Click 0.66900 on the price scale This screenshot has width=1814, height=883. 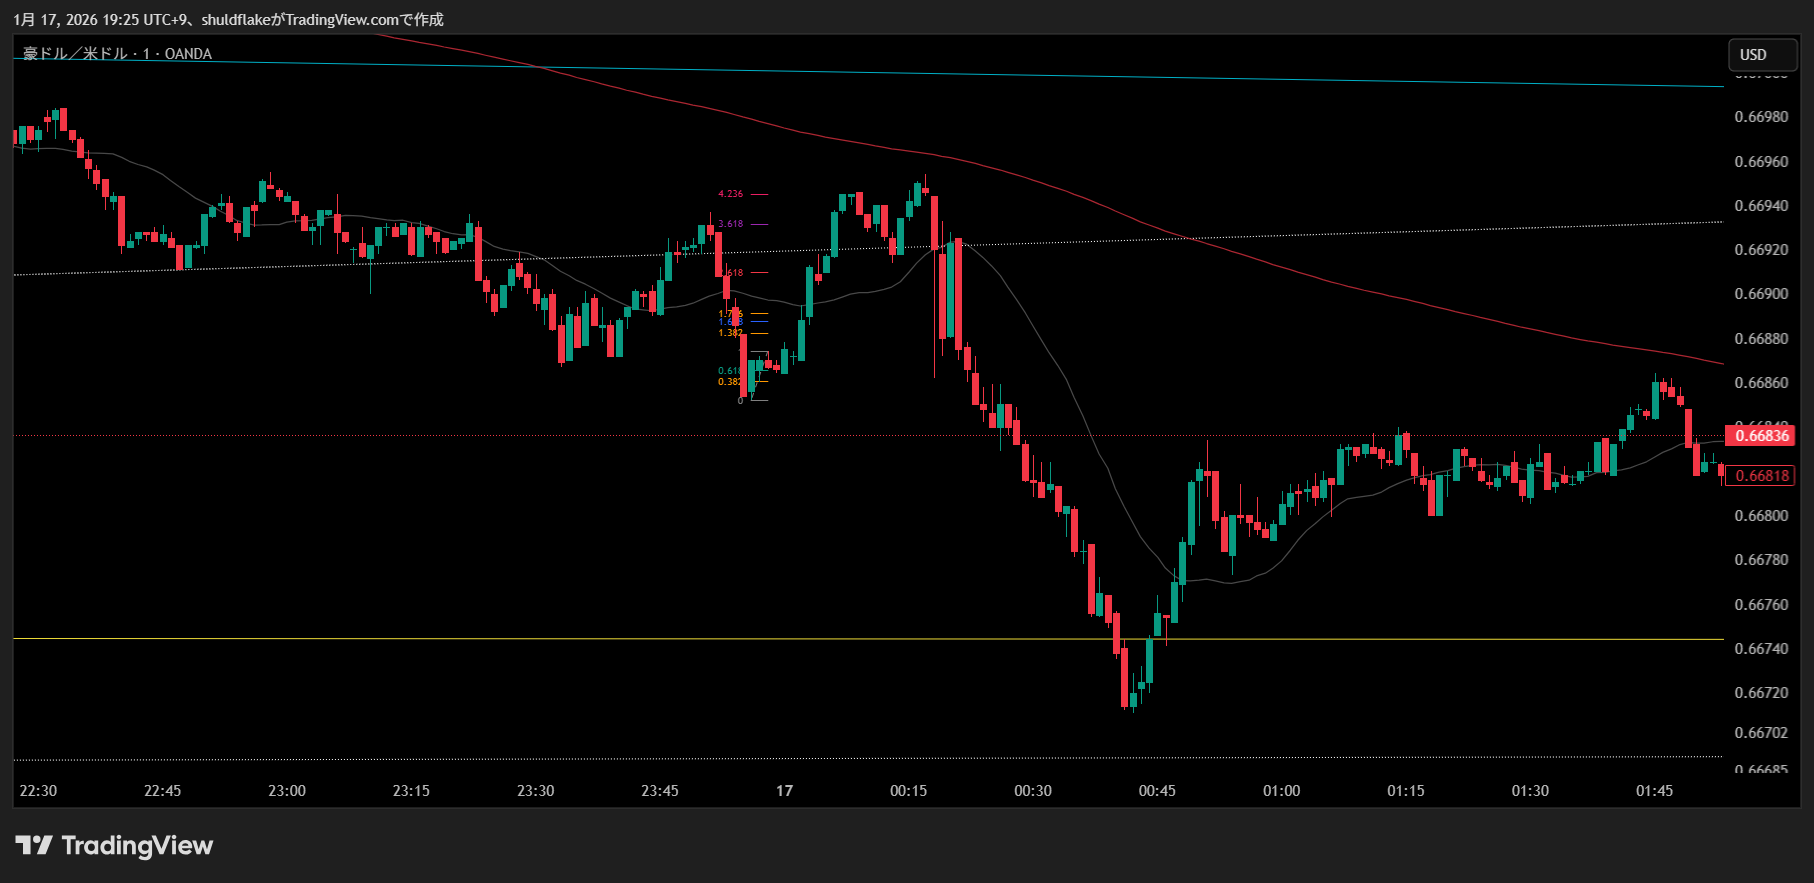click(1761, 294)
